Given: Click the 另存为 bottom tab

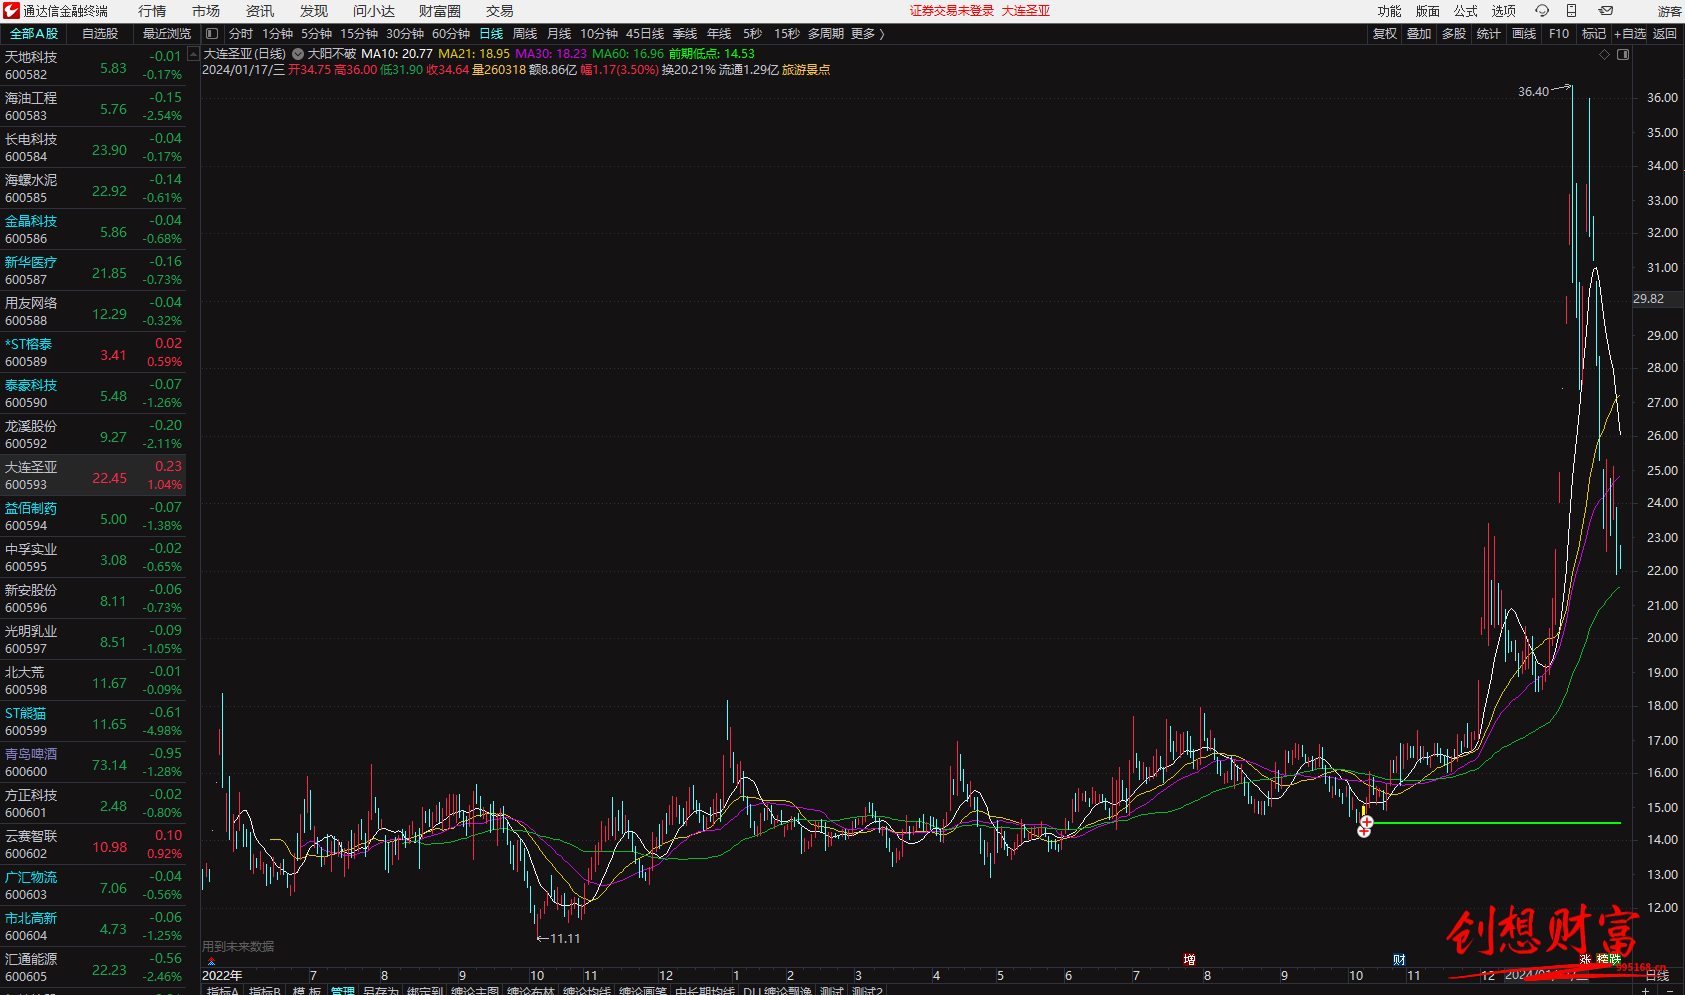Looking at the screenshot, I should 380,990.
